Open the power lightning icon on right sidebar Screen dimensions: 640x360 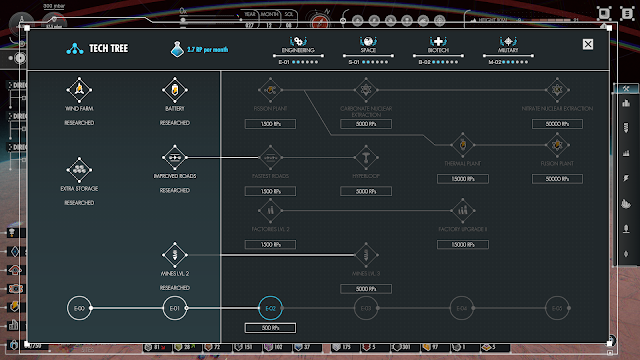(626, 178)
